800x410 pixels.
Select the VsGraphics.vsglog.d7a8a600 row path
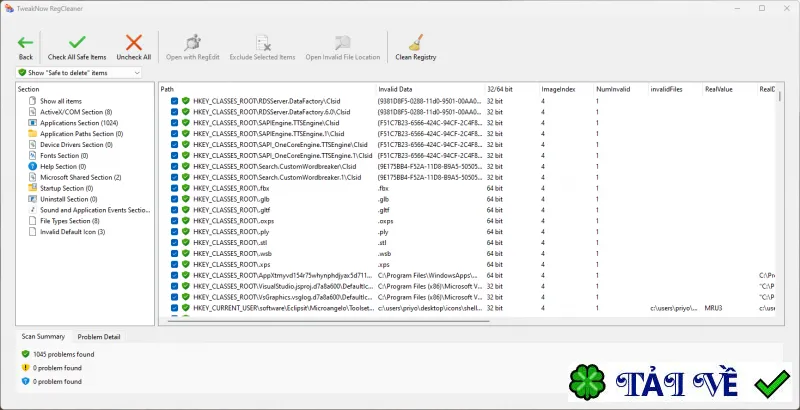(284, 297)
